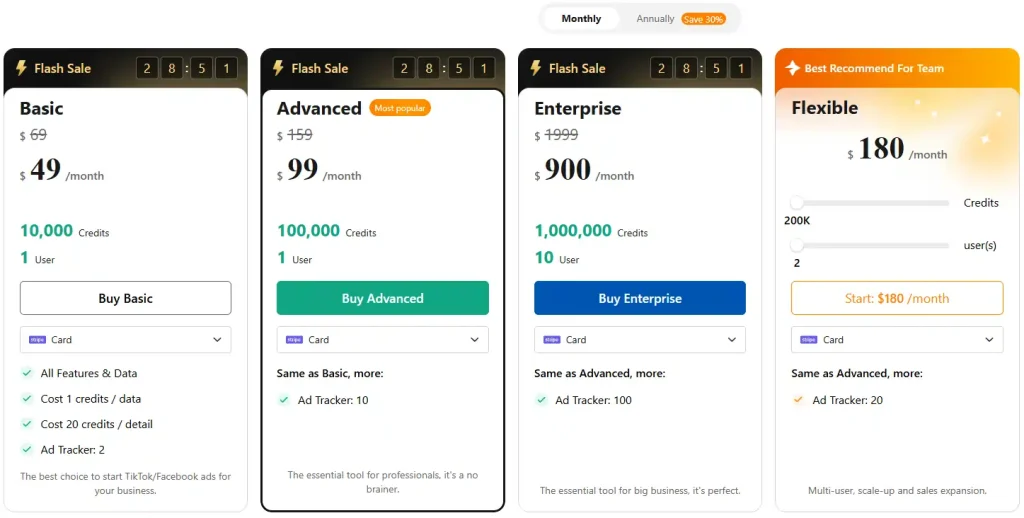The image size is (1024, 518).
Task: Click the check icon beside Cost 20 credits / detail
Action: 27,424
